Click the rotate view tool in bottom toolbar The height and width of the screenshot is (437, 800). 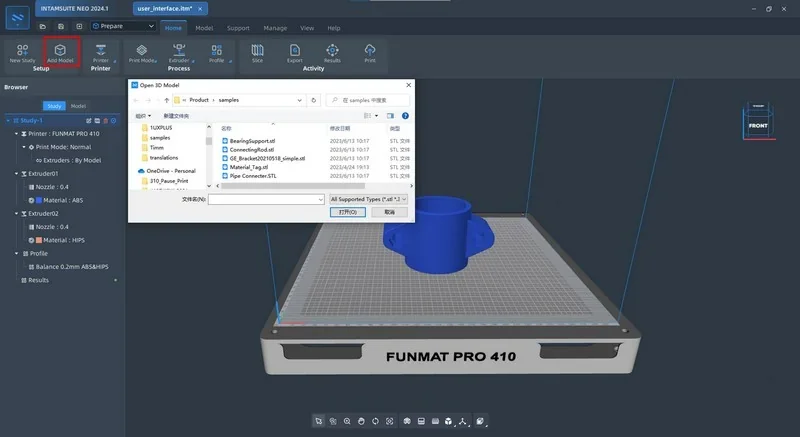(376, 421)
